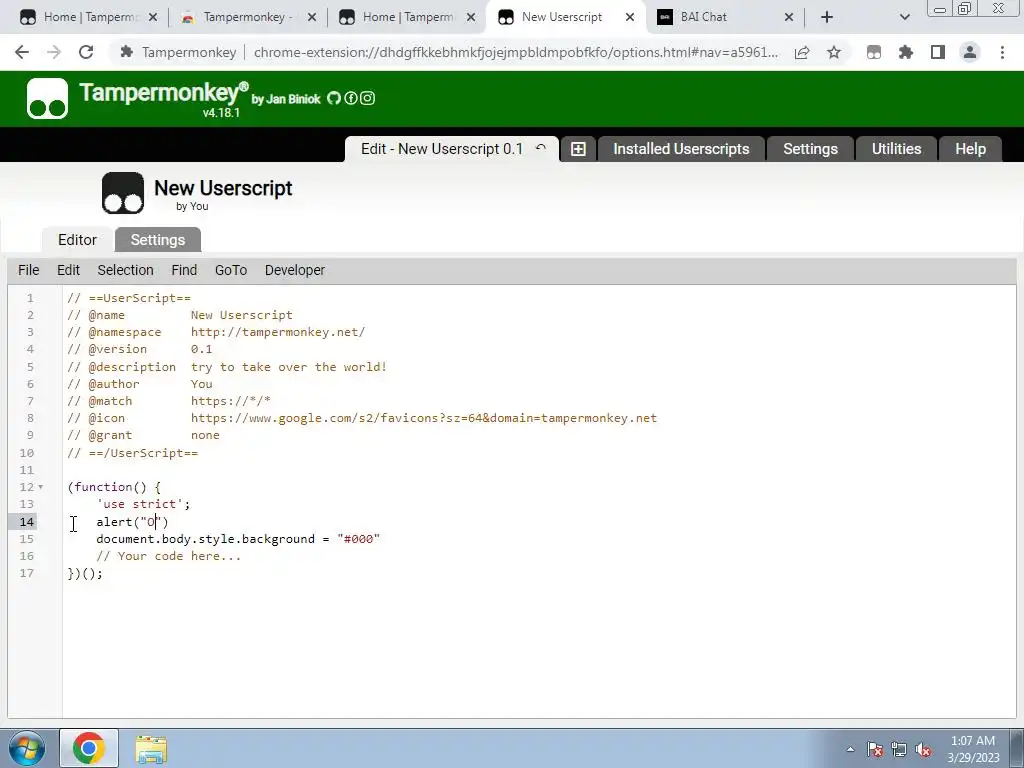Go back with browser back arrow

point(22,52)
